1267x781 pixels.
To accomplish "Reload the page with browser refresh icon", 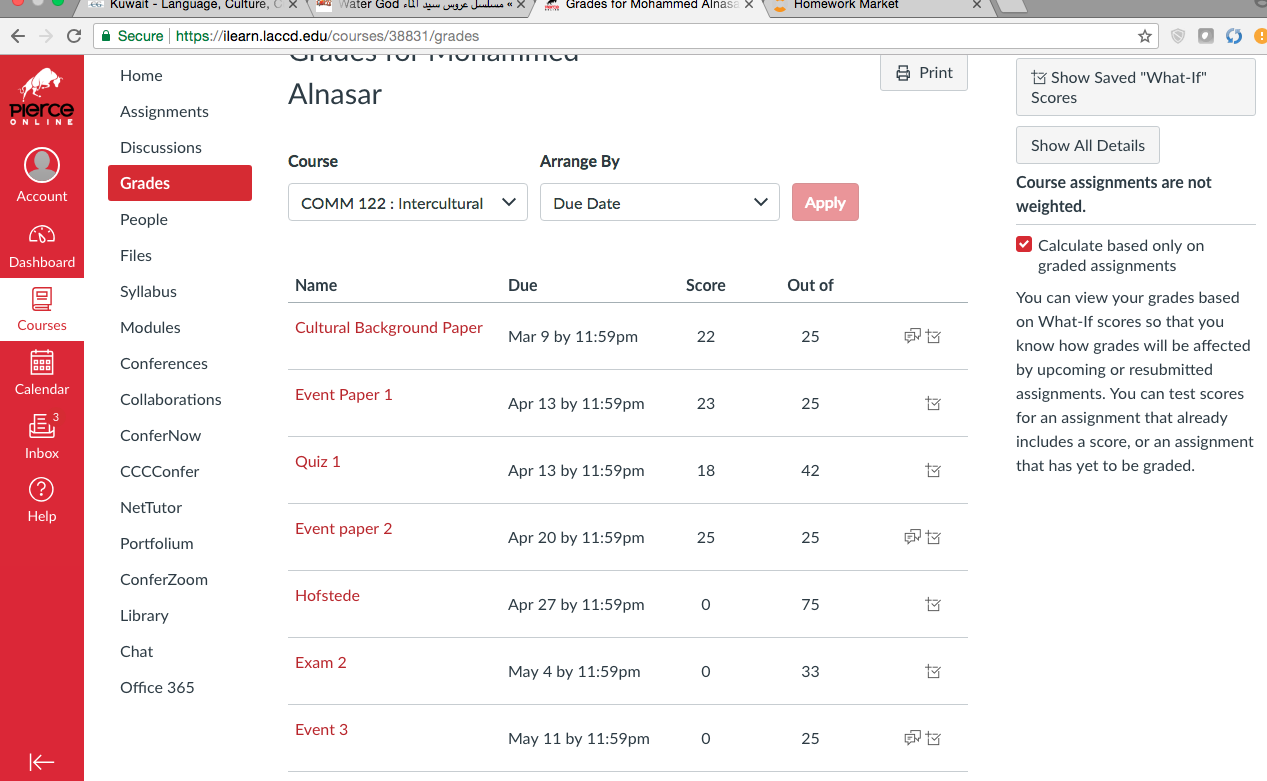I will coord(74,36).
